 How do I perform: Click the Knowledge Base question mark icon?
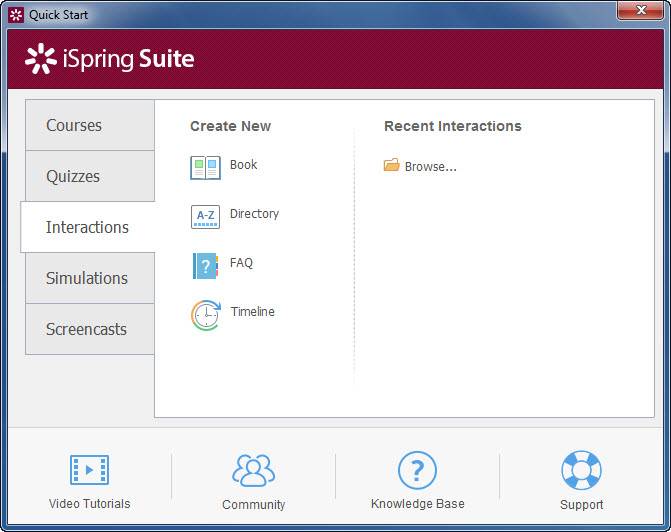pyautogui.click(x=417, y=470)
